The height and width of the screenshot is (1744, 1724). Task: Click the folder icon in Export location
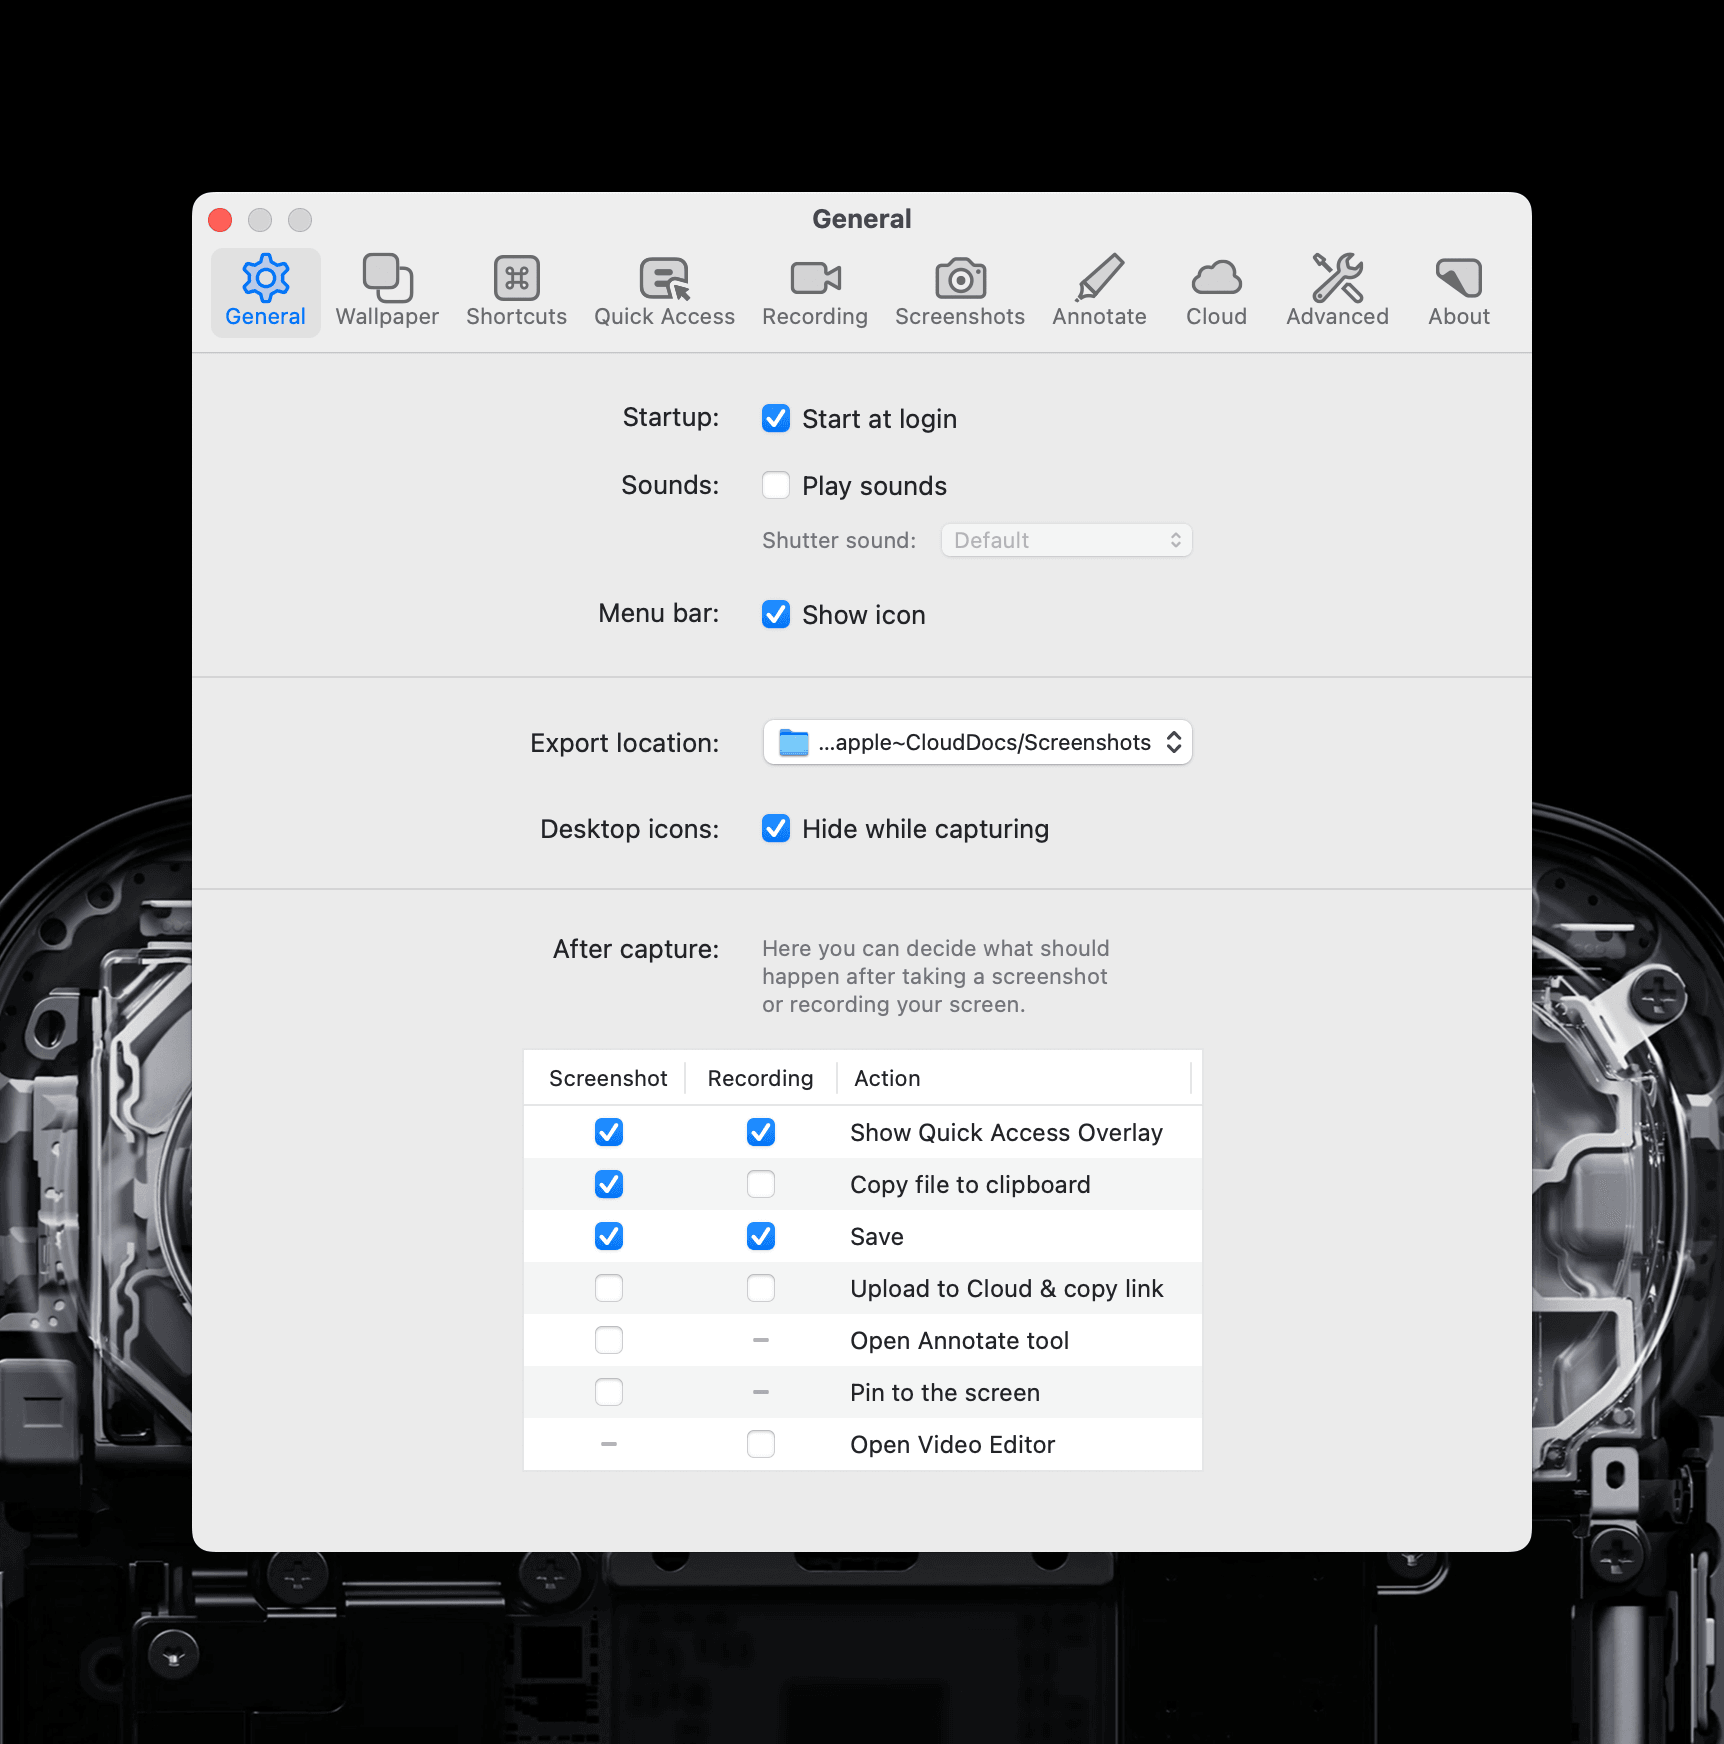tap(794, 743)
